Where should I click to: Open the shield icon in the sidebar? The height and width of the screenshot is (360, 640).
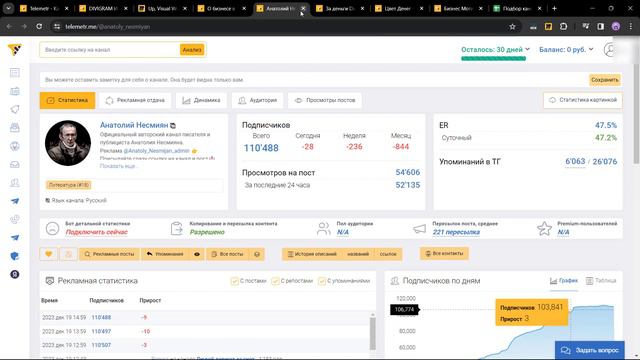pyautogui.click(x=15, y=256)
